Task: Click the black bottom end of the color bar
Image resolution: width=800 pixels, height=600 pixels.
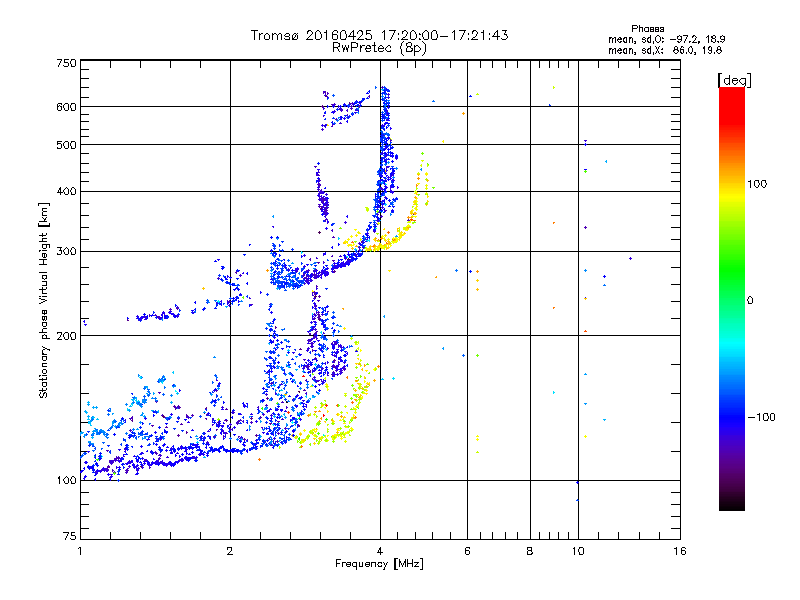Action: pyautogui.click(x=732, y=503)
